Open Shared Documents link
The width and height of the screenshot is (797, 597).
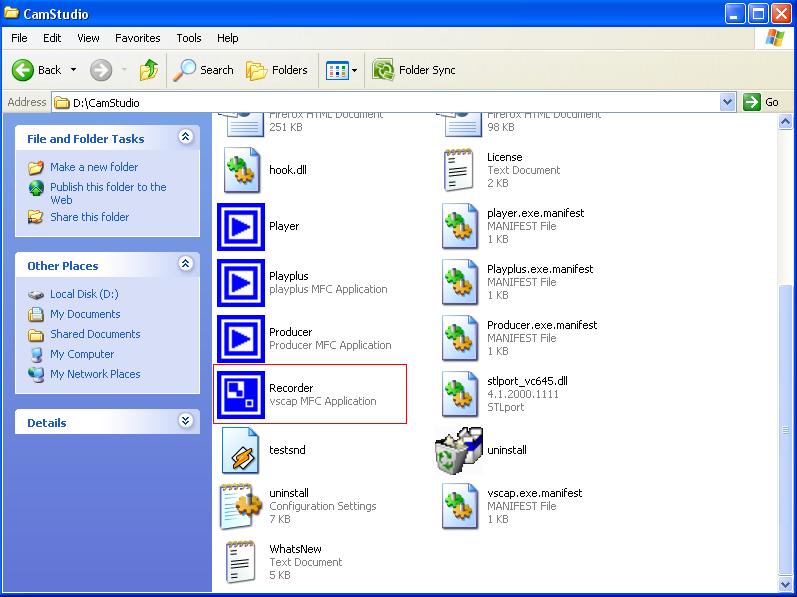95,334
